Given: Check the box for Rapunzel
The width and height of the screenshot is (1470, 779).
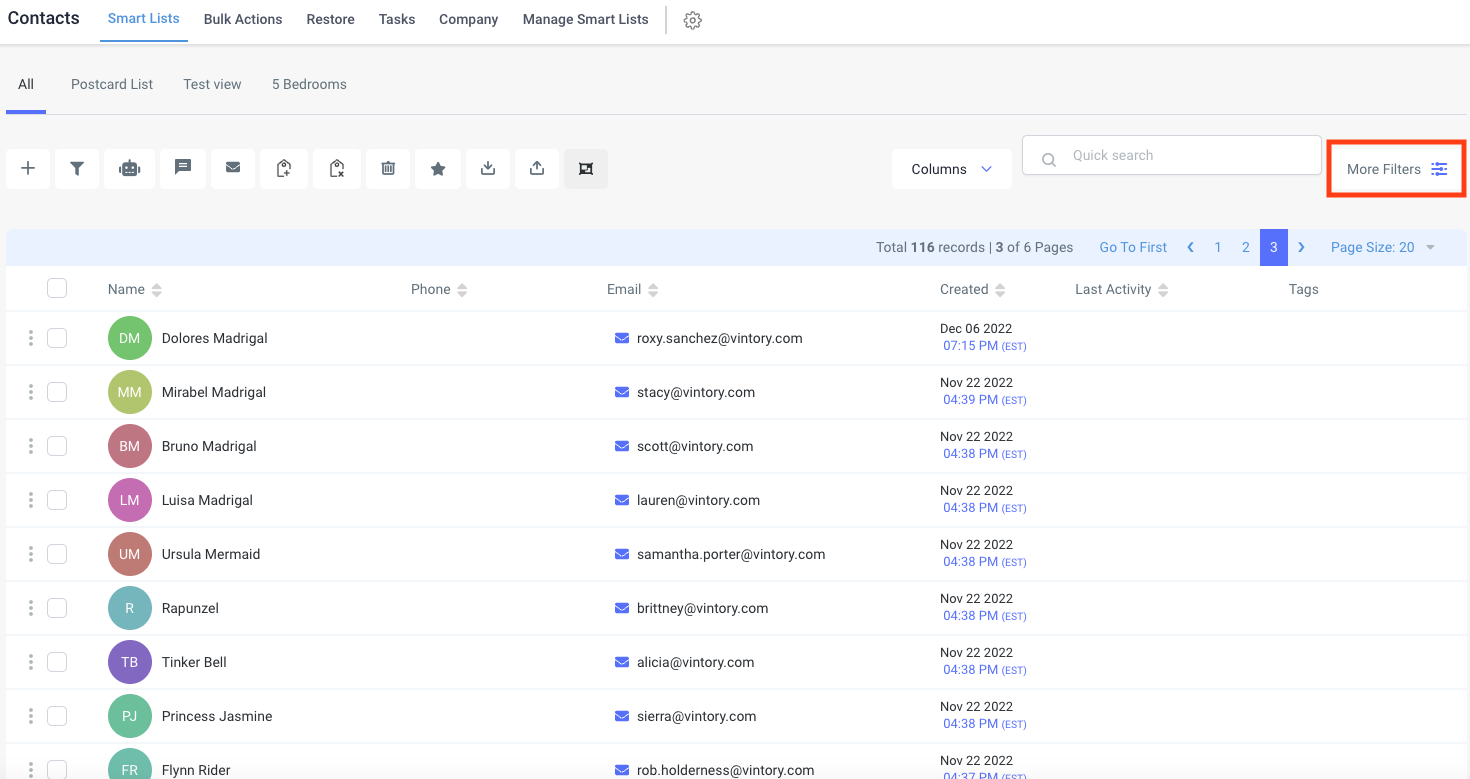Looking at the screenshot, I should [57, 608].
